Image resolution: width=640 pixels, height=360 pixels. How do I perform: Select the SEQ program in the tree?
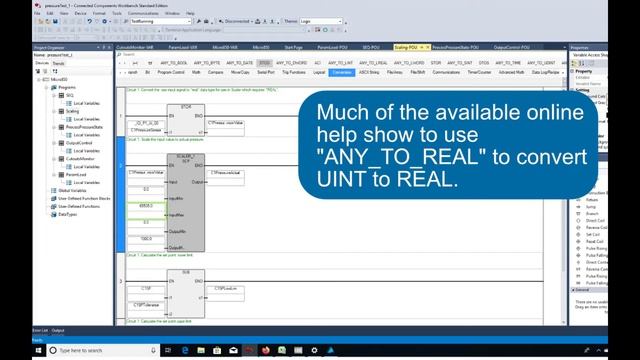tap(70, 95)
